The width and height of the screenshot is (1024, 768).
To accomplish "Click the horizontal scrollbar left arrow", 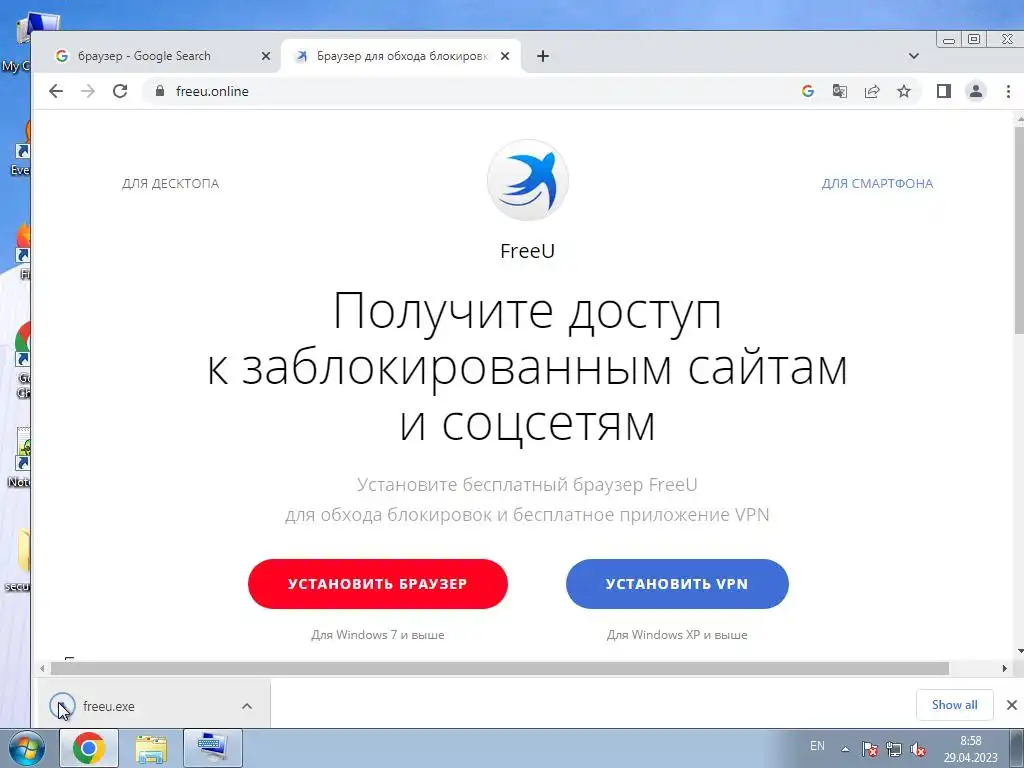I will (x=42, y=668).
